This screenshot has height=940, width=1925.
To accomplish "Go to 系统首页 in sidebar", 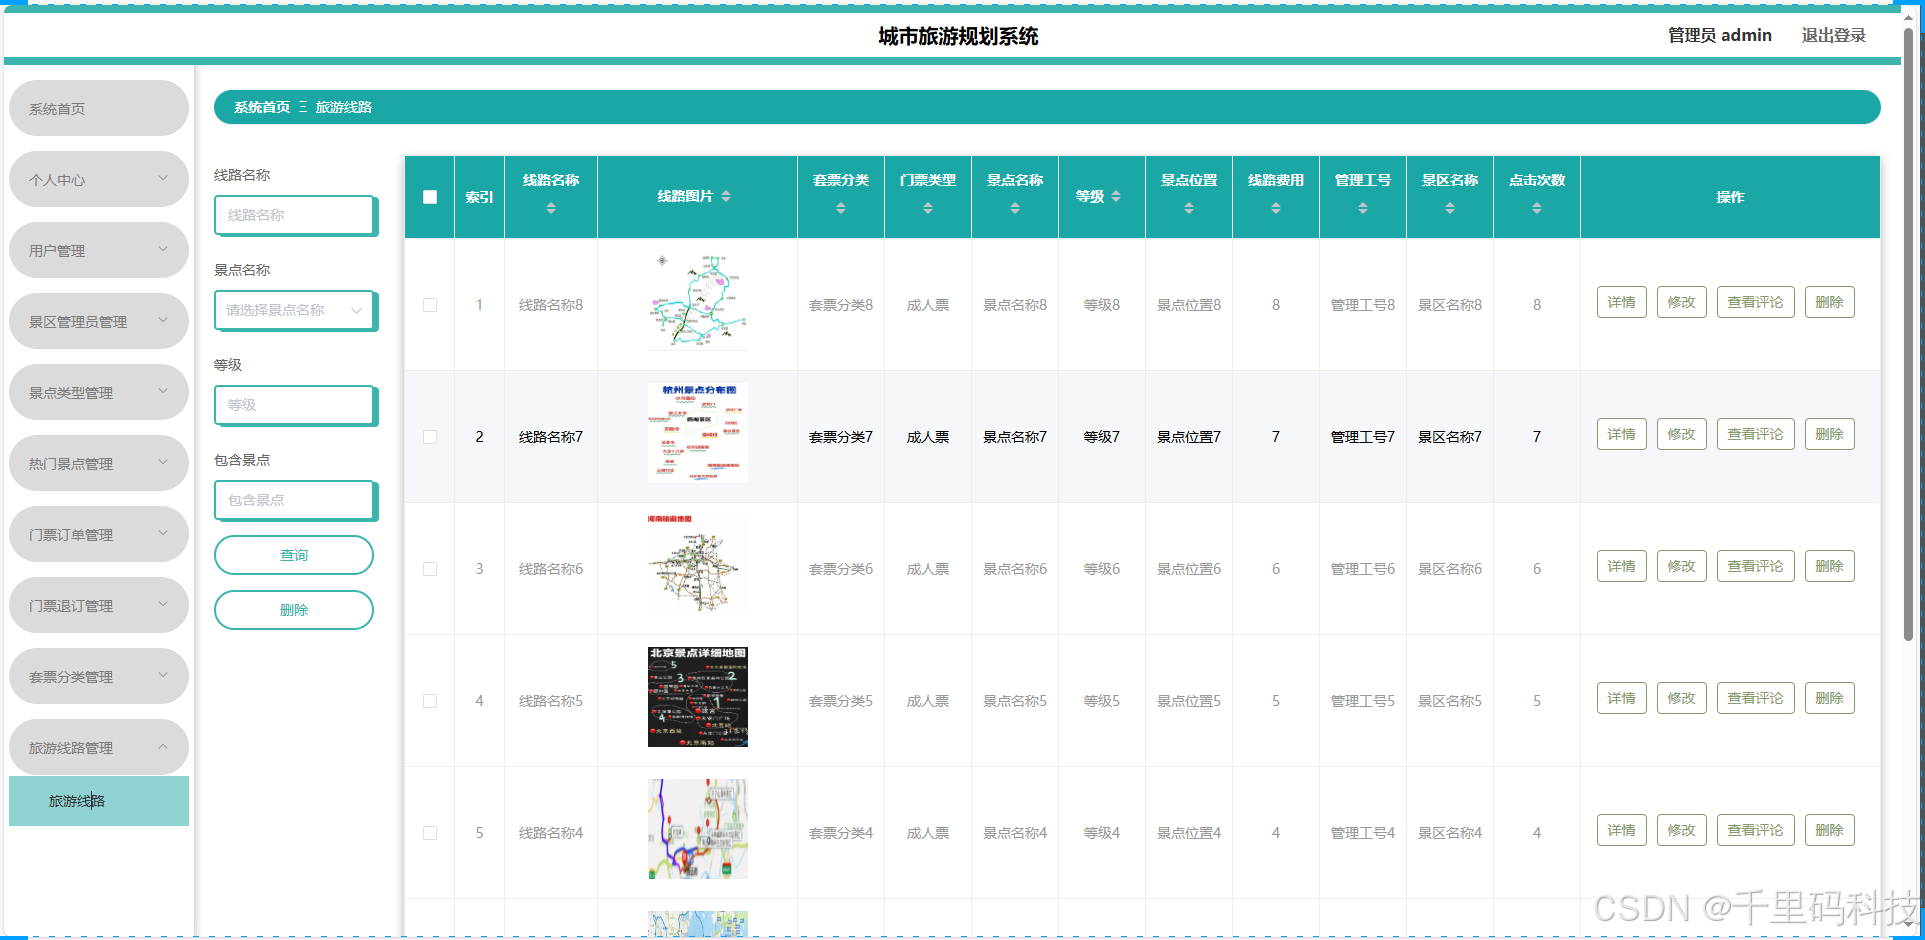I will (99, 108).
